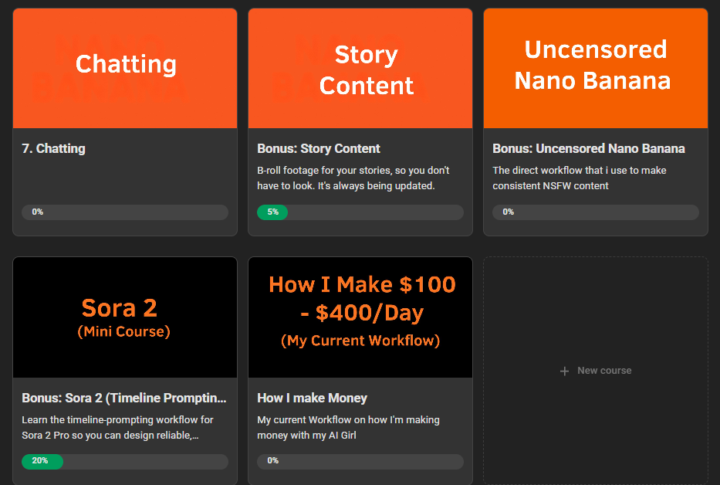
Task: Open the Sora 2 Mini Course thumbnail
Action: tap(125, 317)
